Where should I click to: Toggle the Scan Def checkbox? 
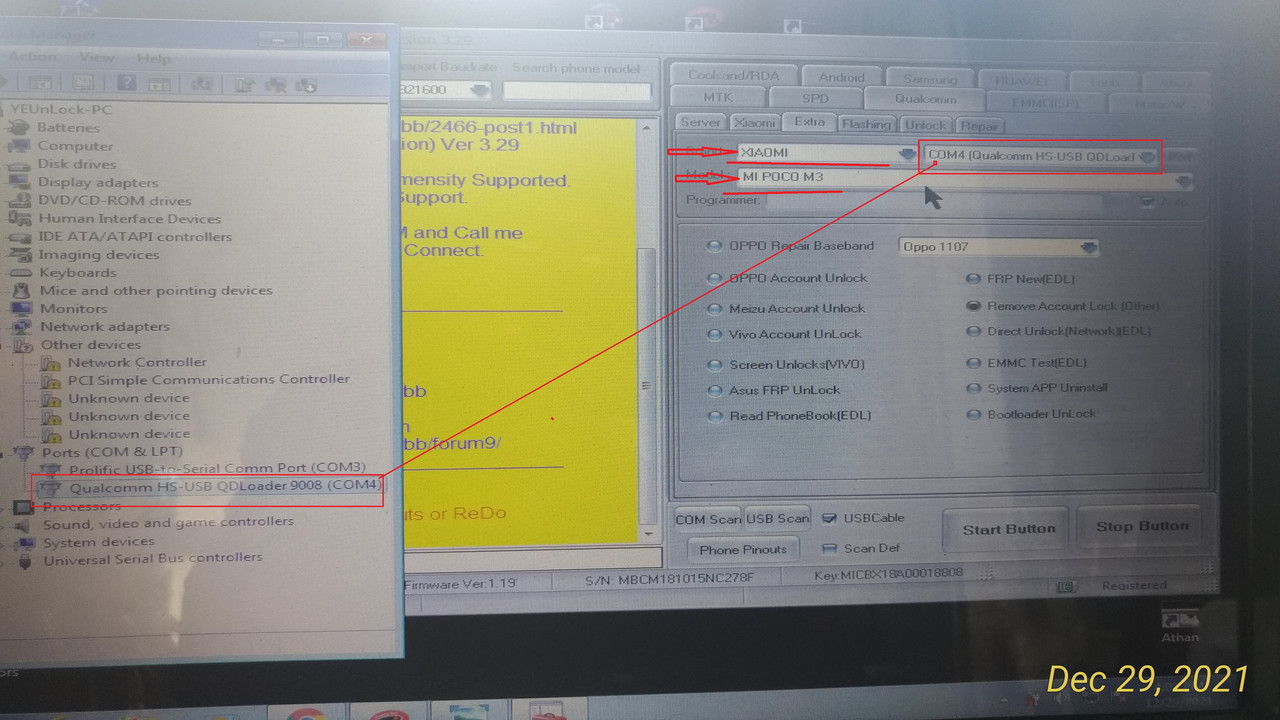(x=829, y=548)
